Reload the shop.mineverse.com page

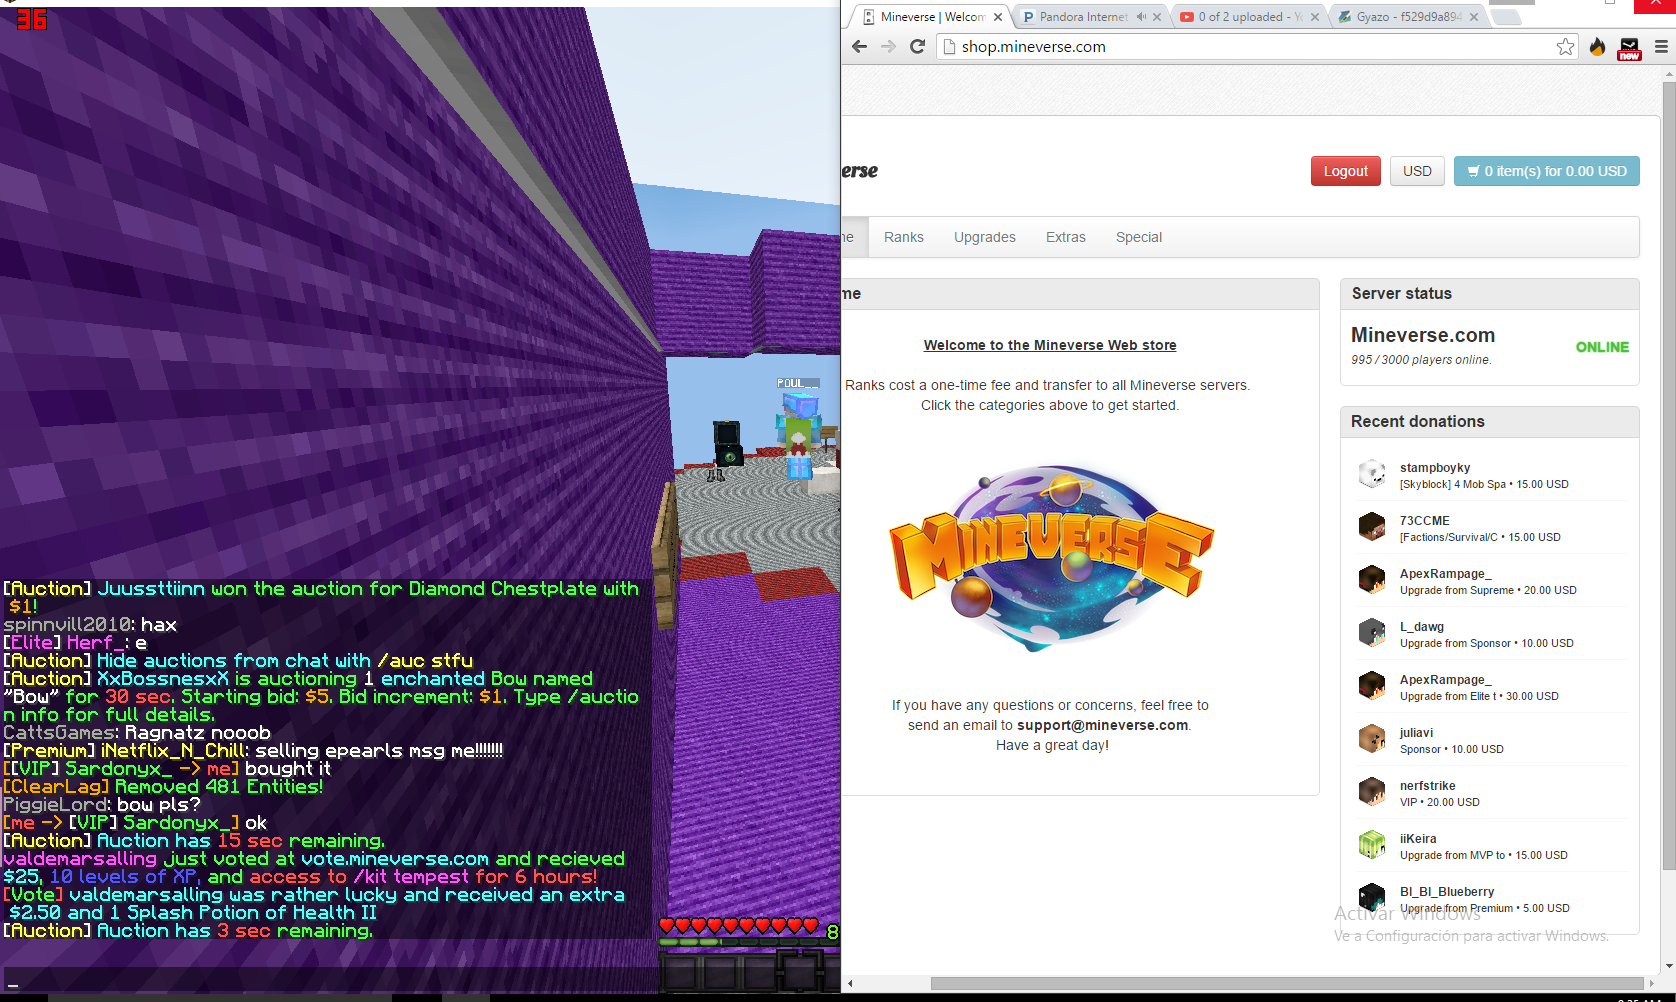click(917, 46)
